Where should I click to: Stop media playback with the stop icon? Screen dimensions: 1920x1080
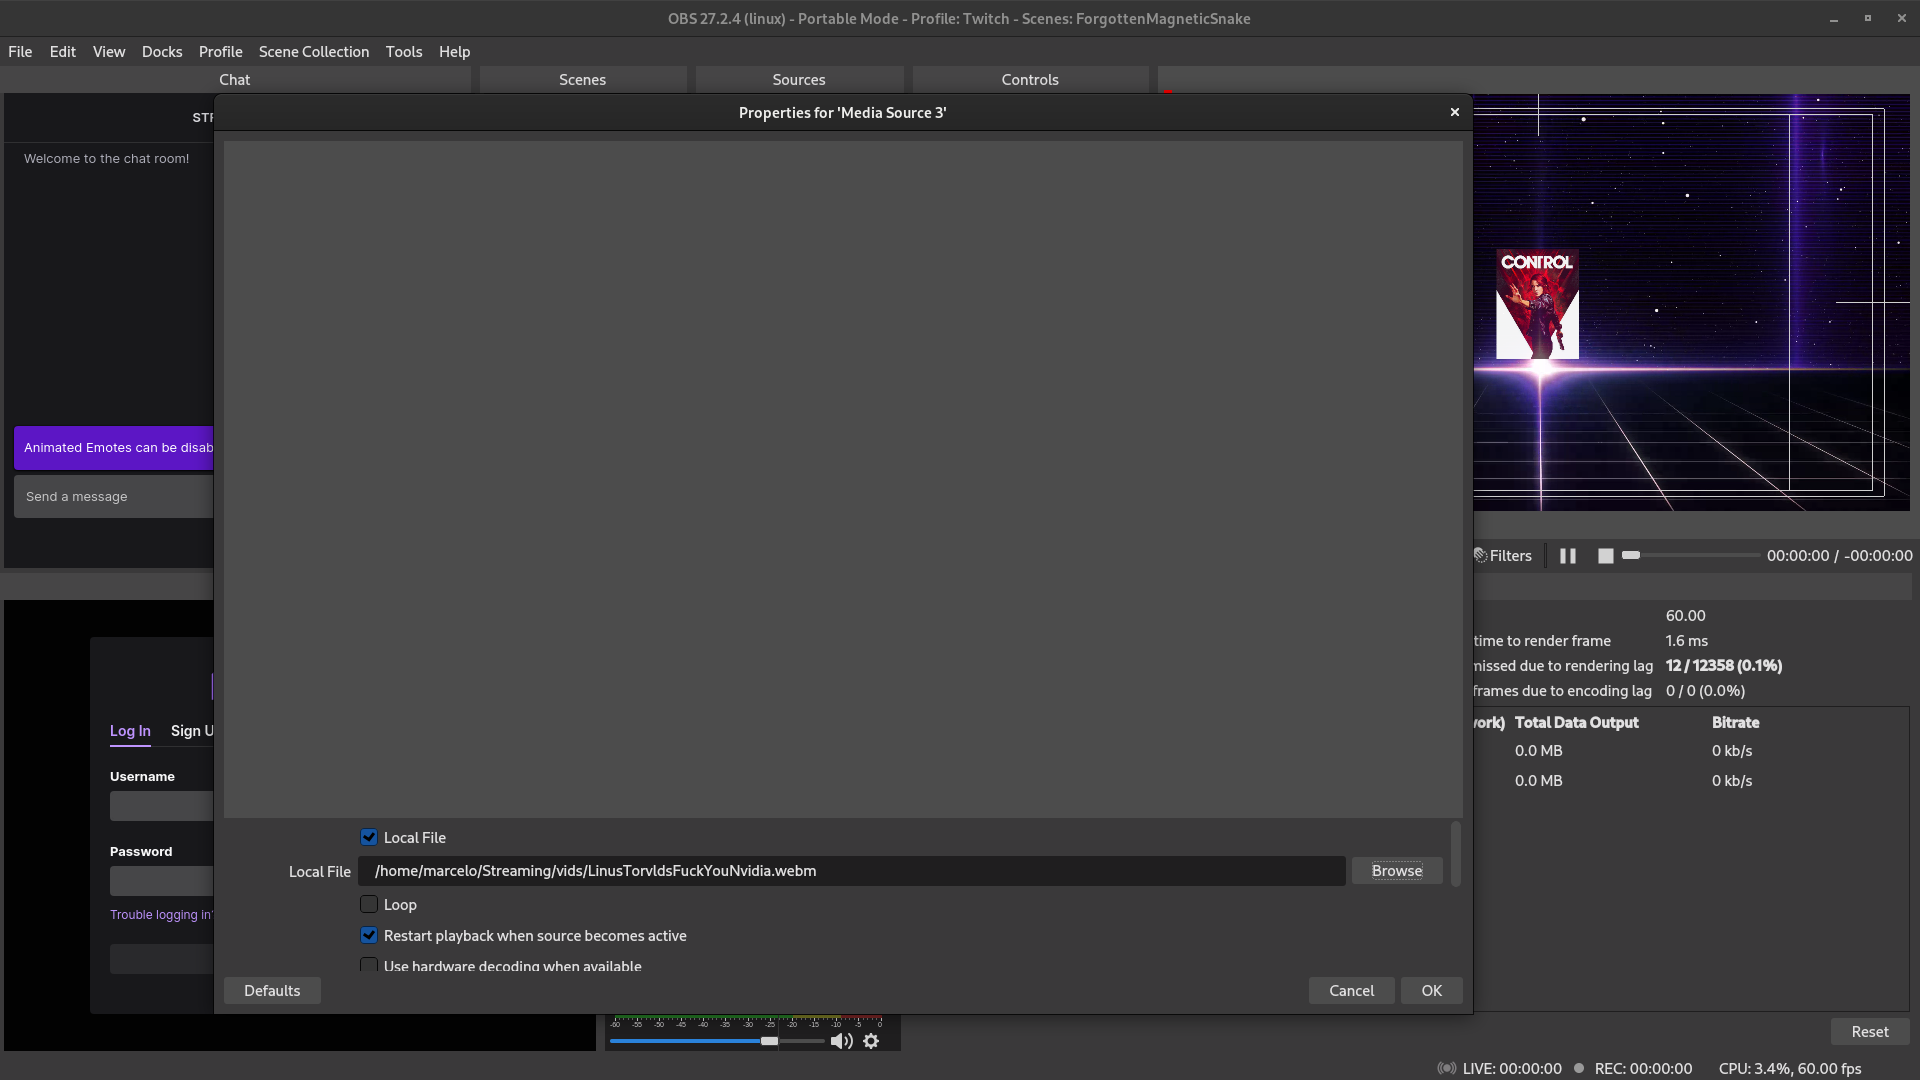click(x=1605, y=555)
